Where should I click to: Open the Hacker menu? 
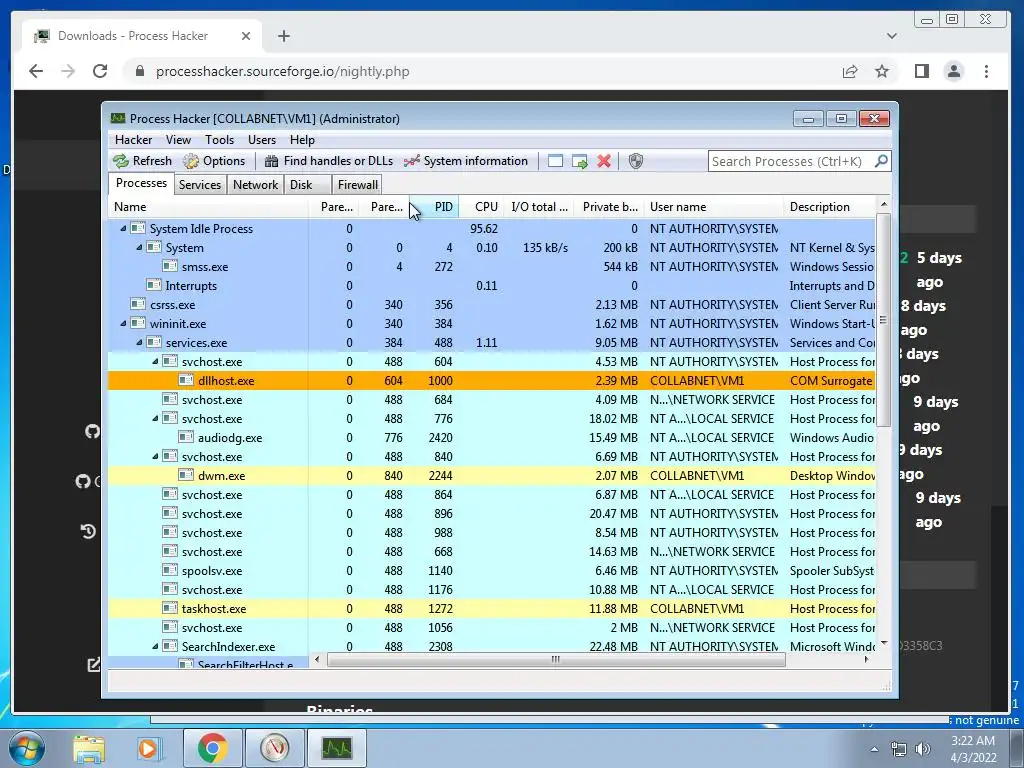pyautogui.click(x=133, y=140)
